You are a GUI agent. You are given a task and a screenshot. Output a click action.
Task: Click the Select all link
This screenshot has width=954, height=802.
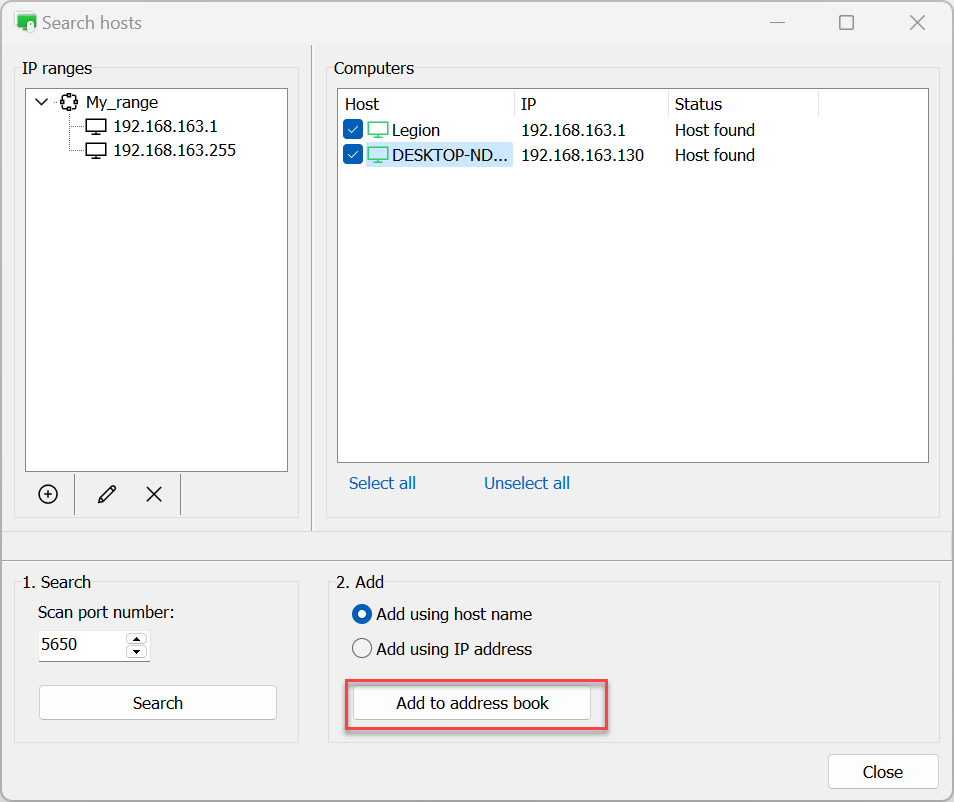point(382,483)
